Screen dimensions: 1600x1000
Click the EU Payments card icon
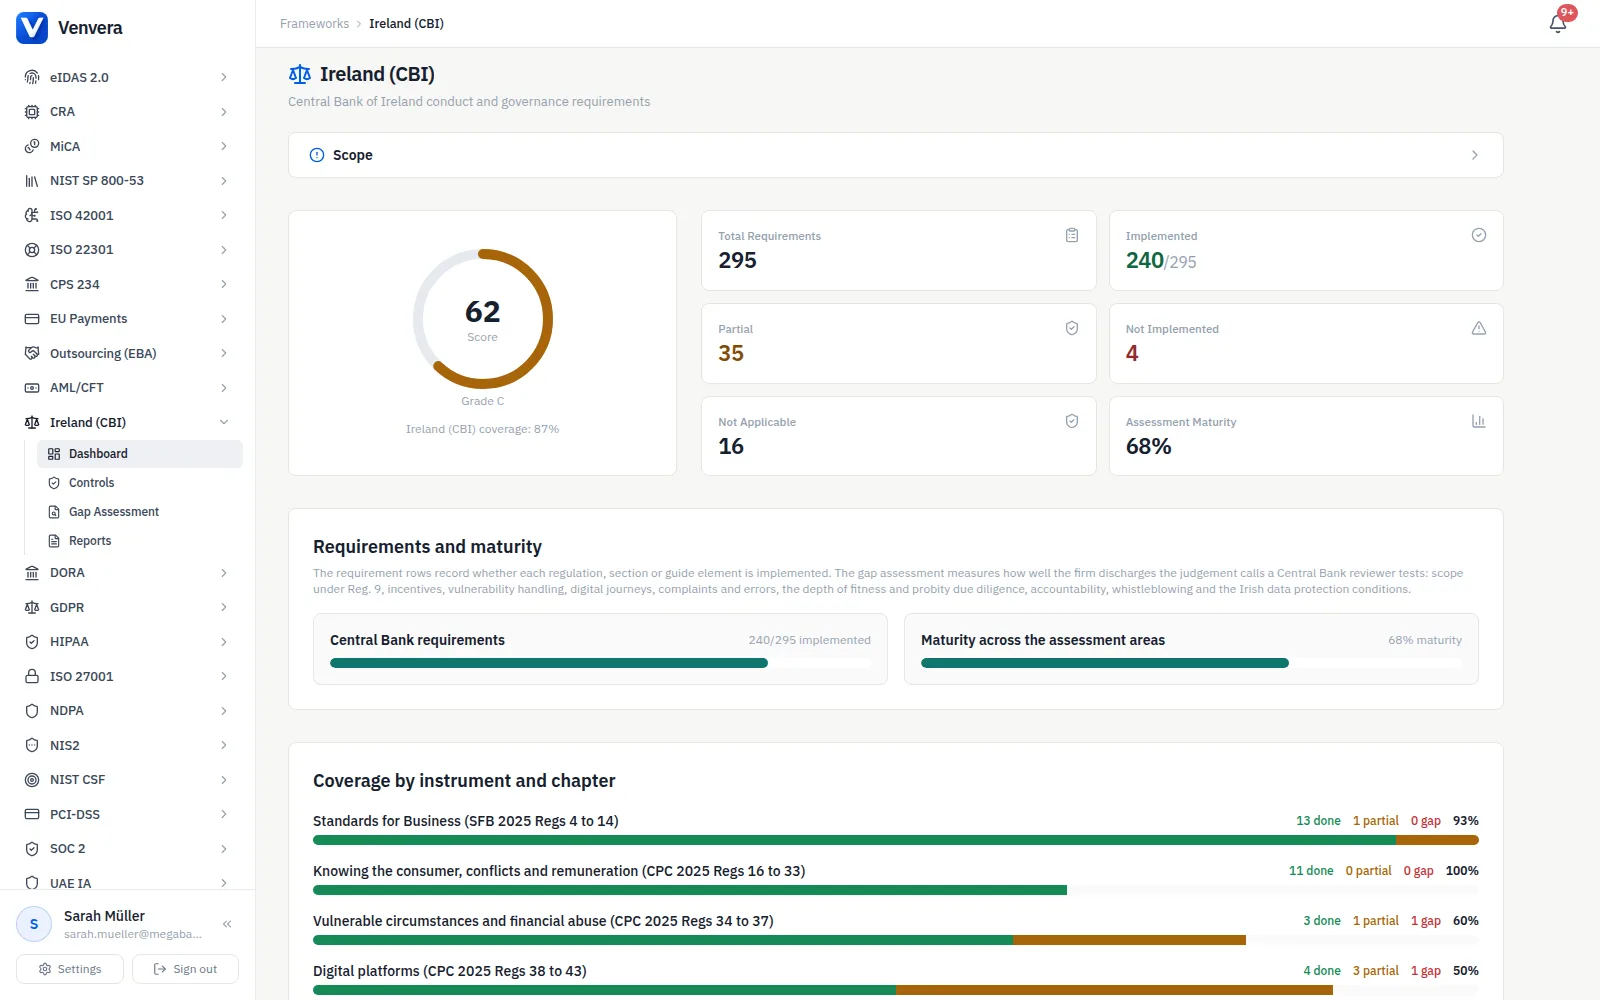[32, 319]
